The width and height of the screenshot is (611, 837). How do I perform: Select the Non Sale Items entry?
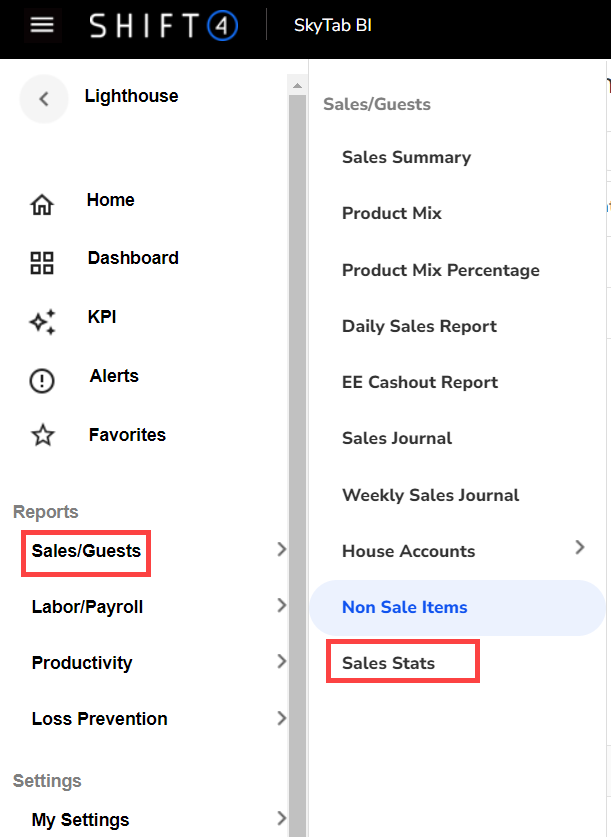[404, 607]
